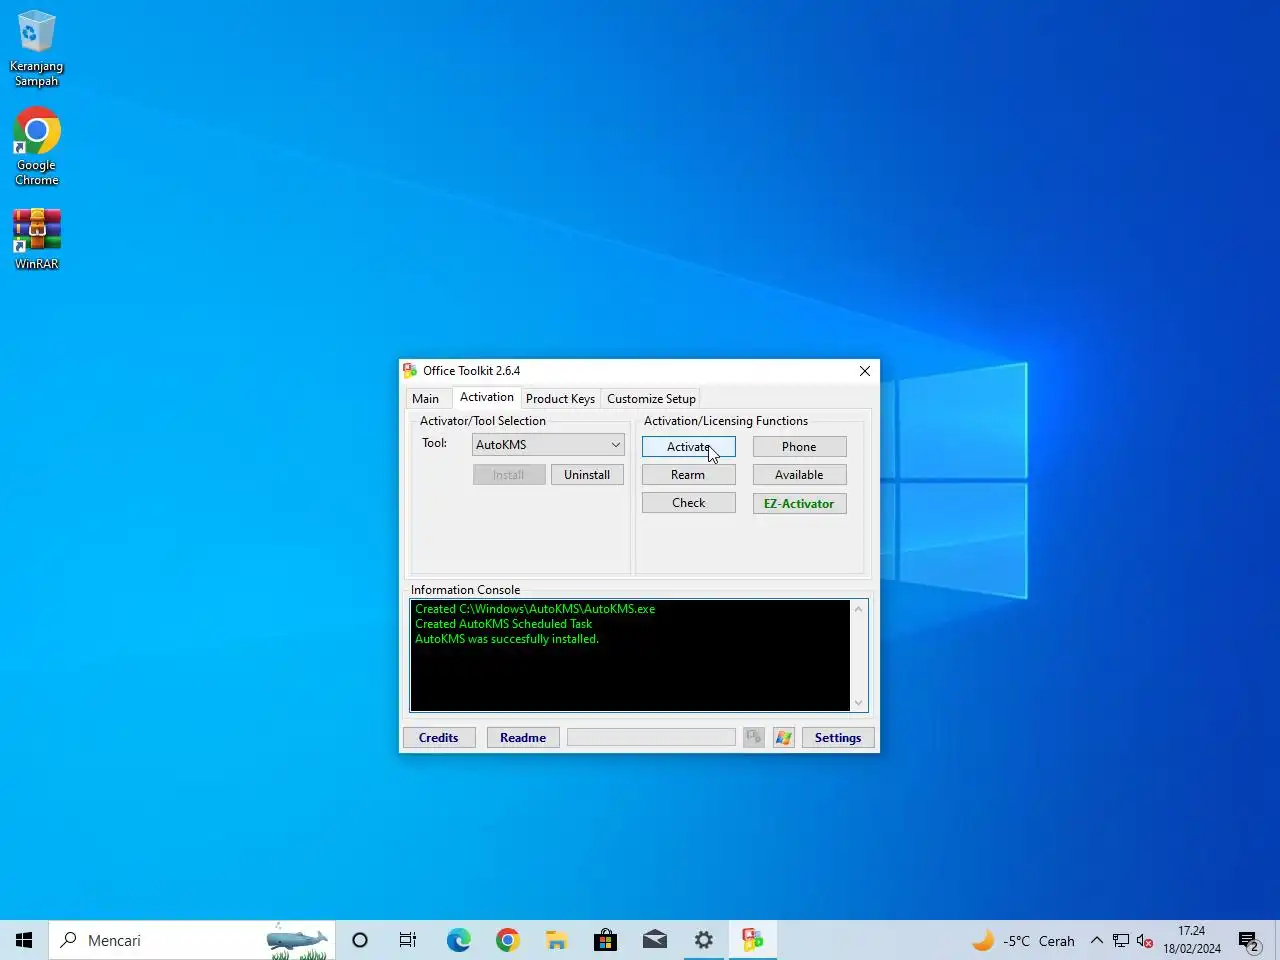Go to Customize Setup tab

pos(651,399)
